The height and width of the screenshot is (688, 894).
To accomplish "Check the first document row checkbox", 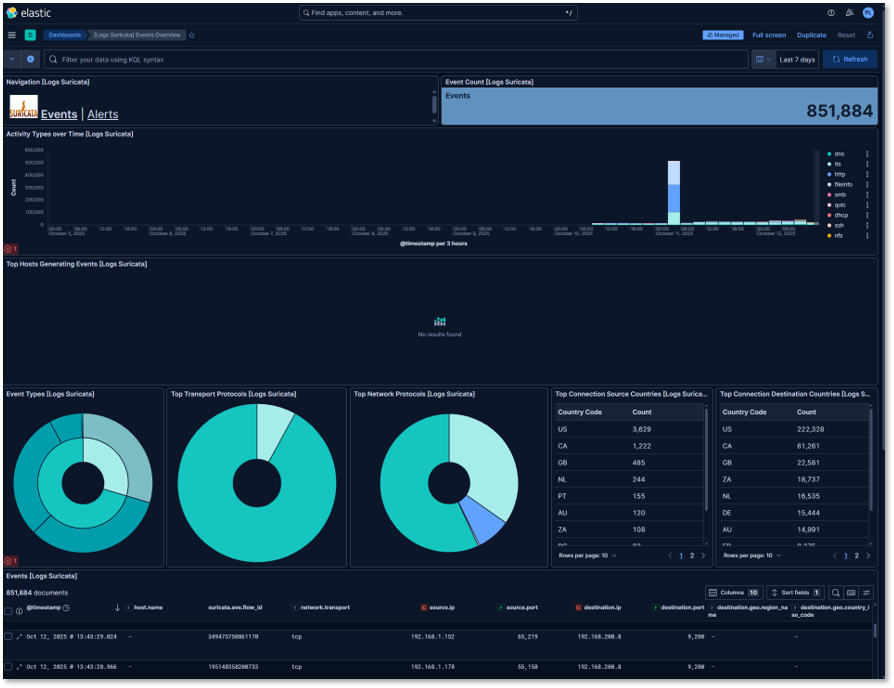I will coord(8,636).
